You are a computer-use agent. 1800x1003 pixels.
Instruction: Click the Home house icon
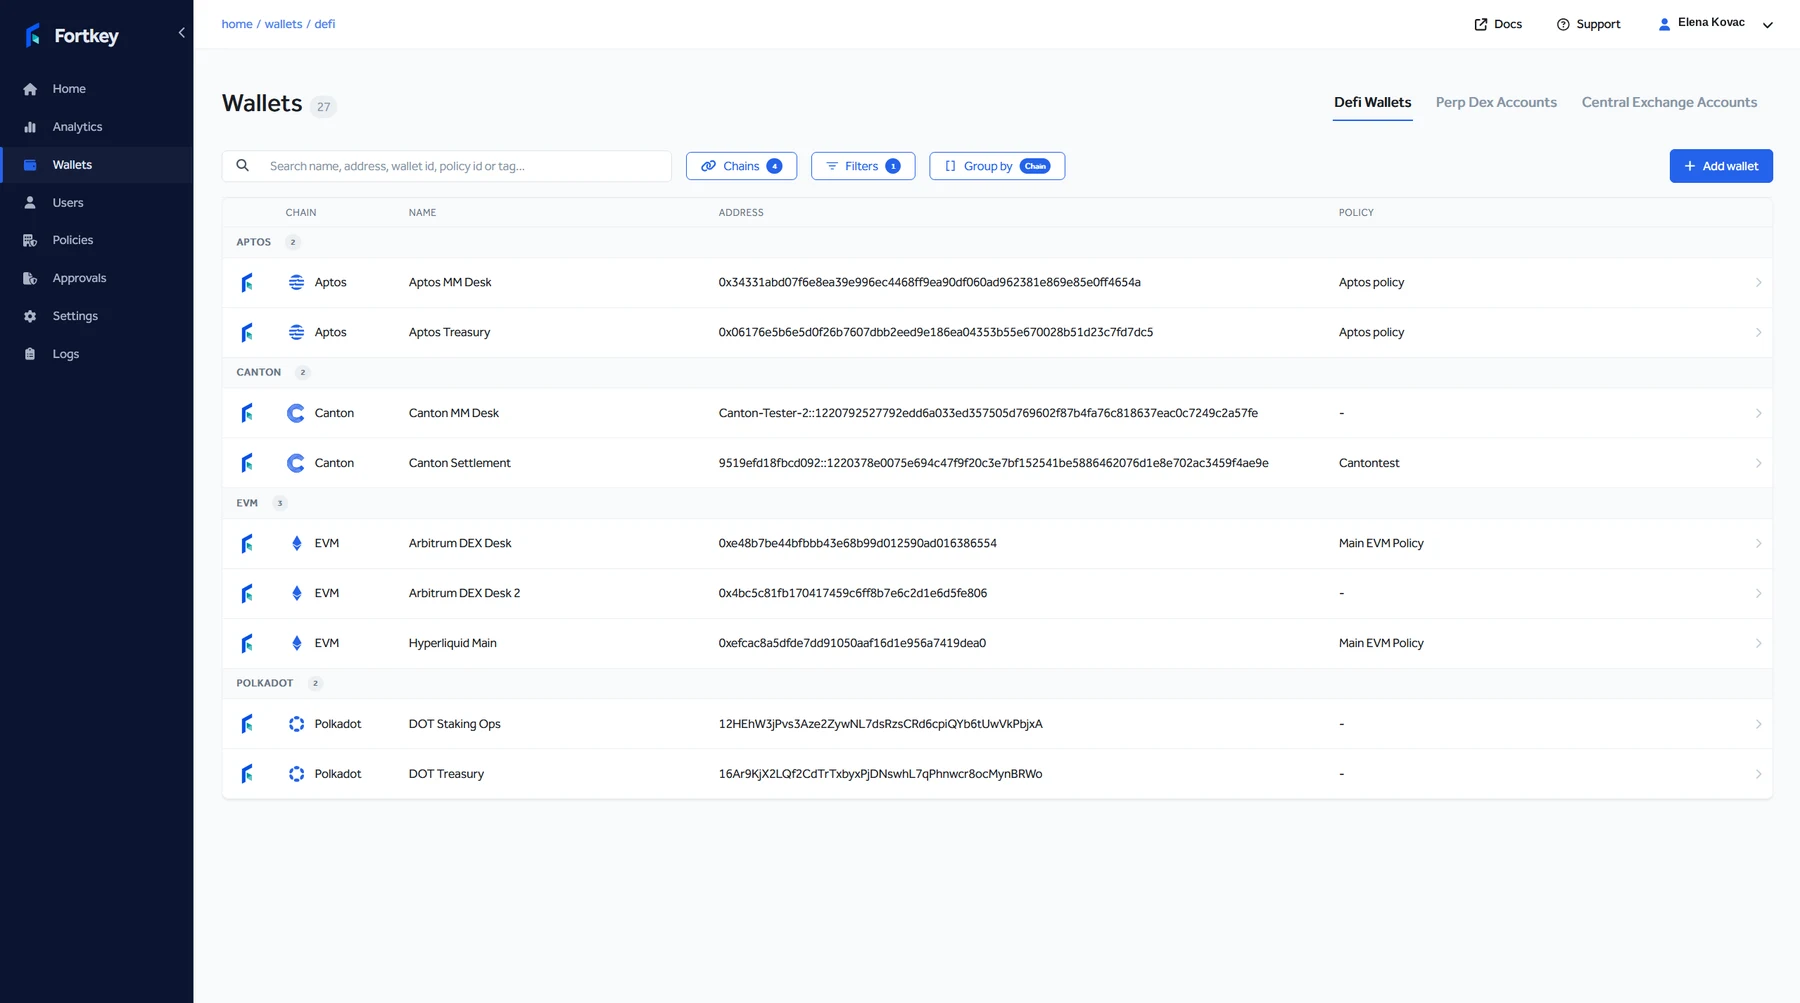(30, 89)
